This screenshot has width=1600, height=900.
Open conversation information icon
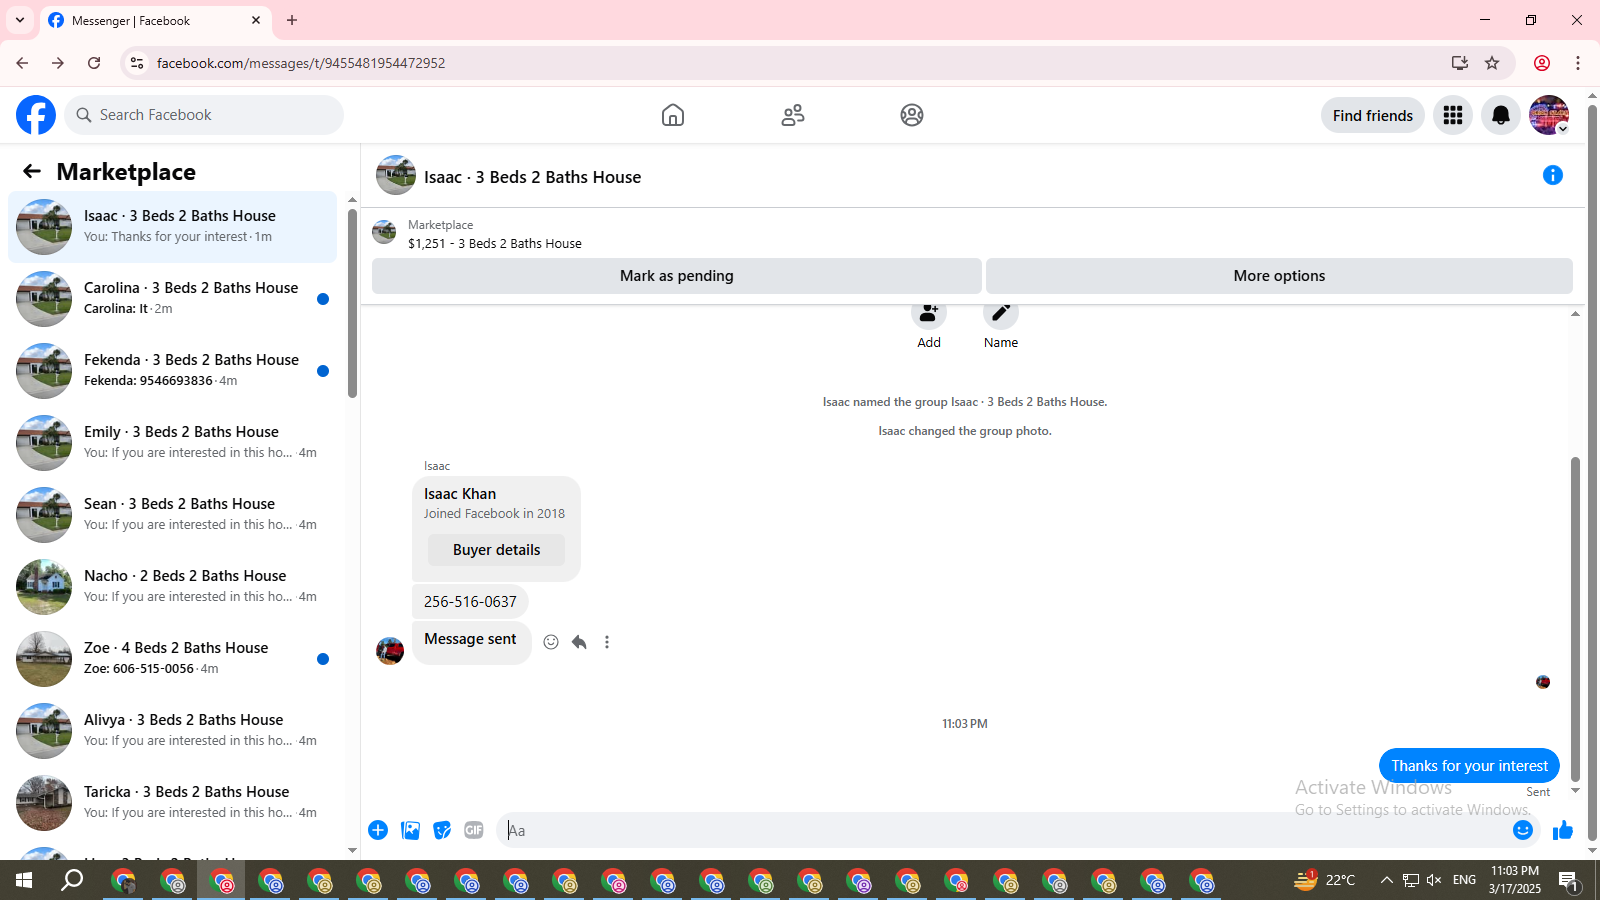pyautogui.click(x=1553, y=175)
